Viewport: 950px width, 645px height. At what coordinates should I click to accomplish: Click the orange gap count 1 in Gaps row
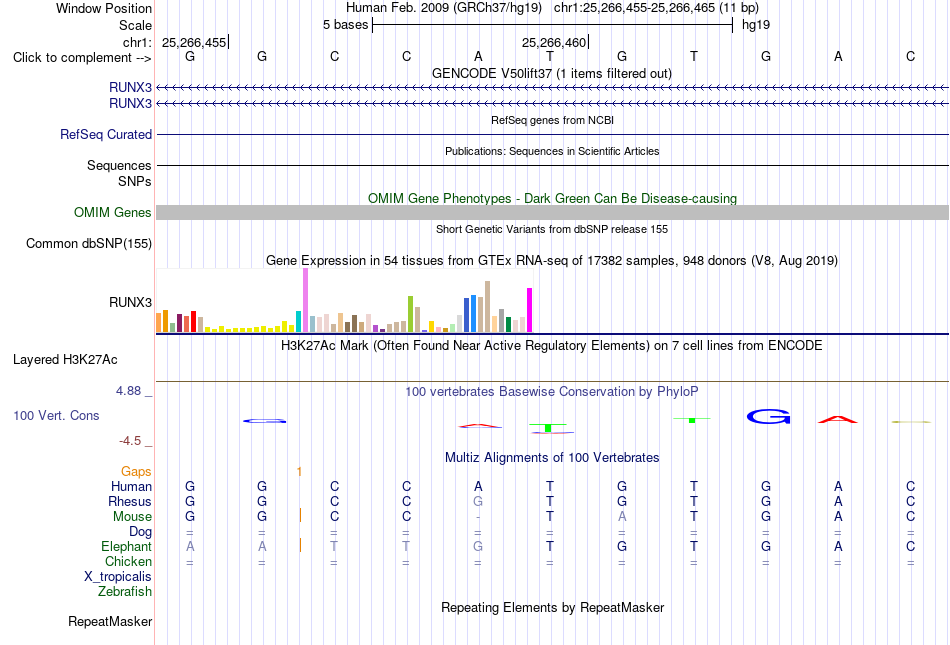(x=299, y=471)
